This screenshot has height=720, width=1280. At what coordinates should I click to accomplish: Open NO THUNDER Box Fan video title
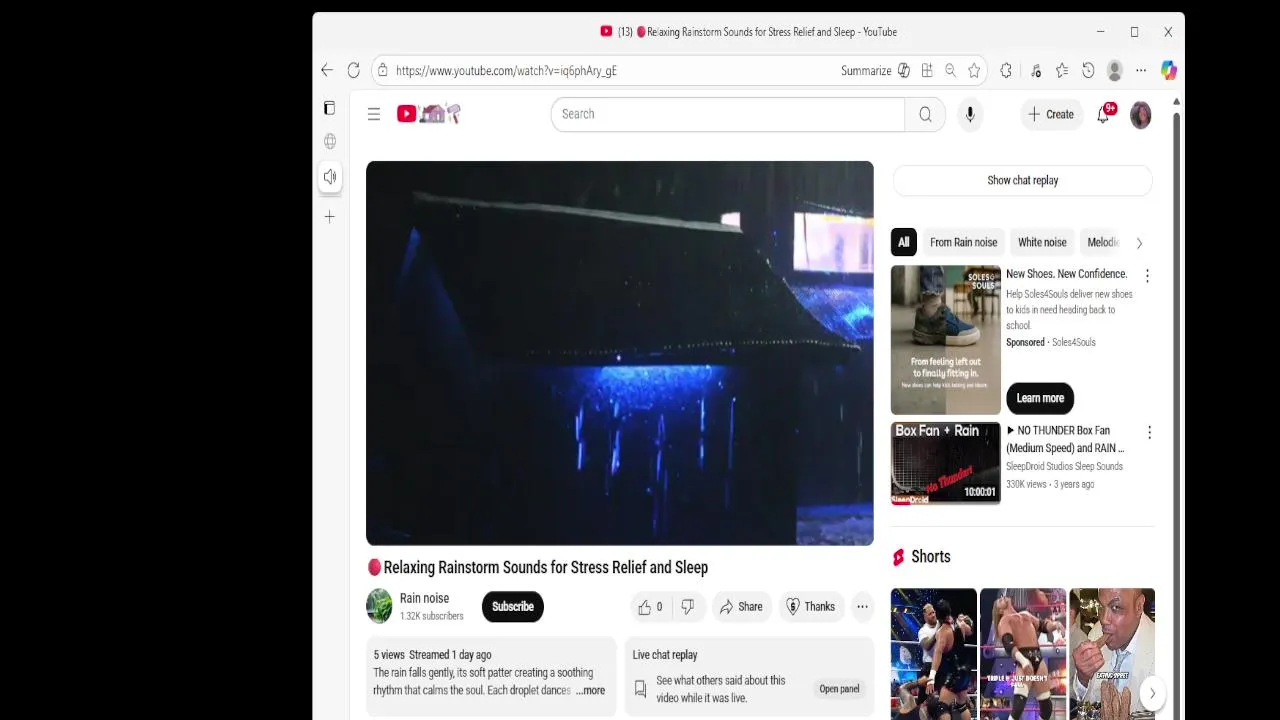[1068, 439]
